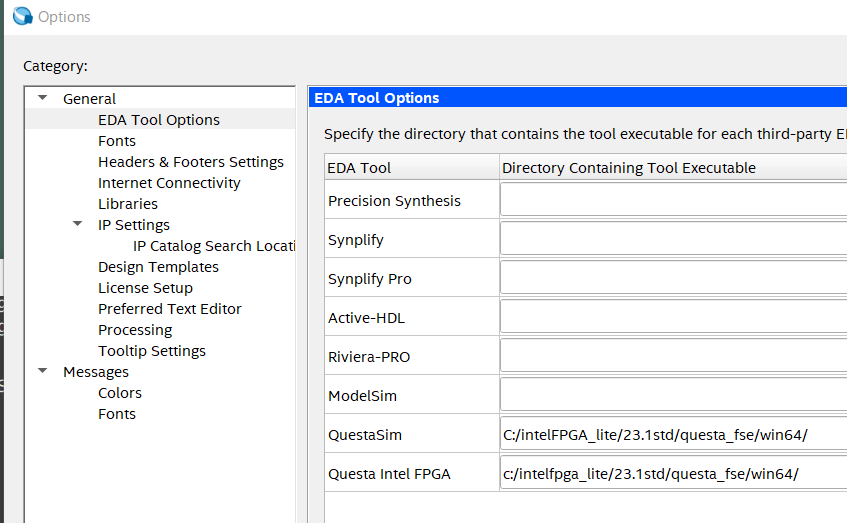The height and width of the screenshot is (523, 847).
Task: Click the ModelSim directory path field
Action: click(x=672, y=396)
